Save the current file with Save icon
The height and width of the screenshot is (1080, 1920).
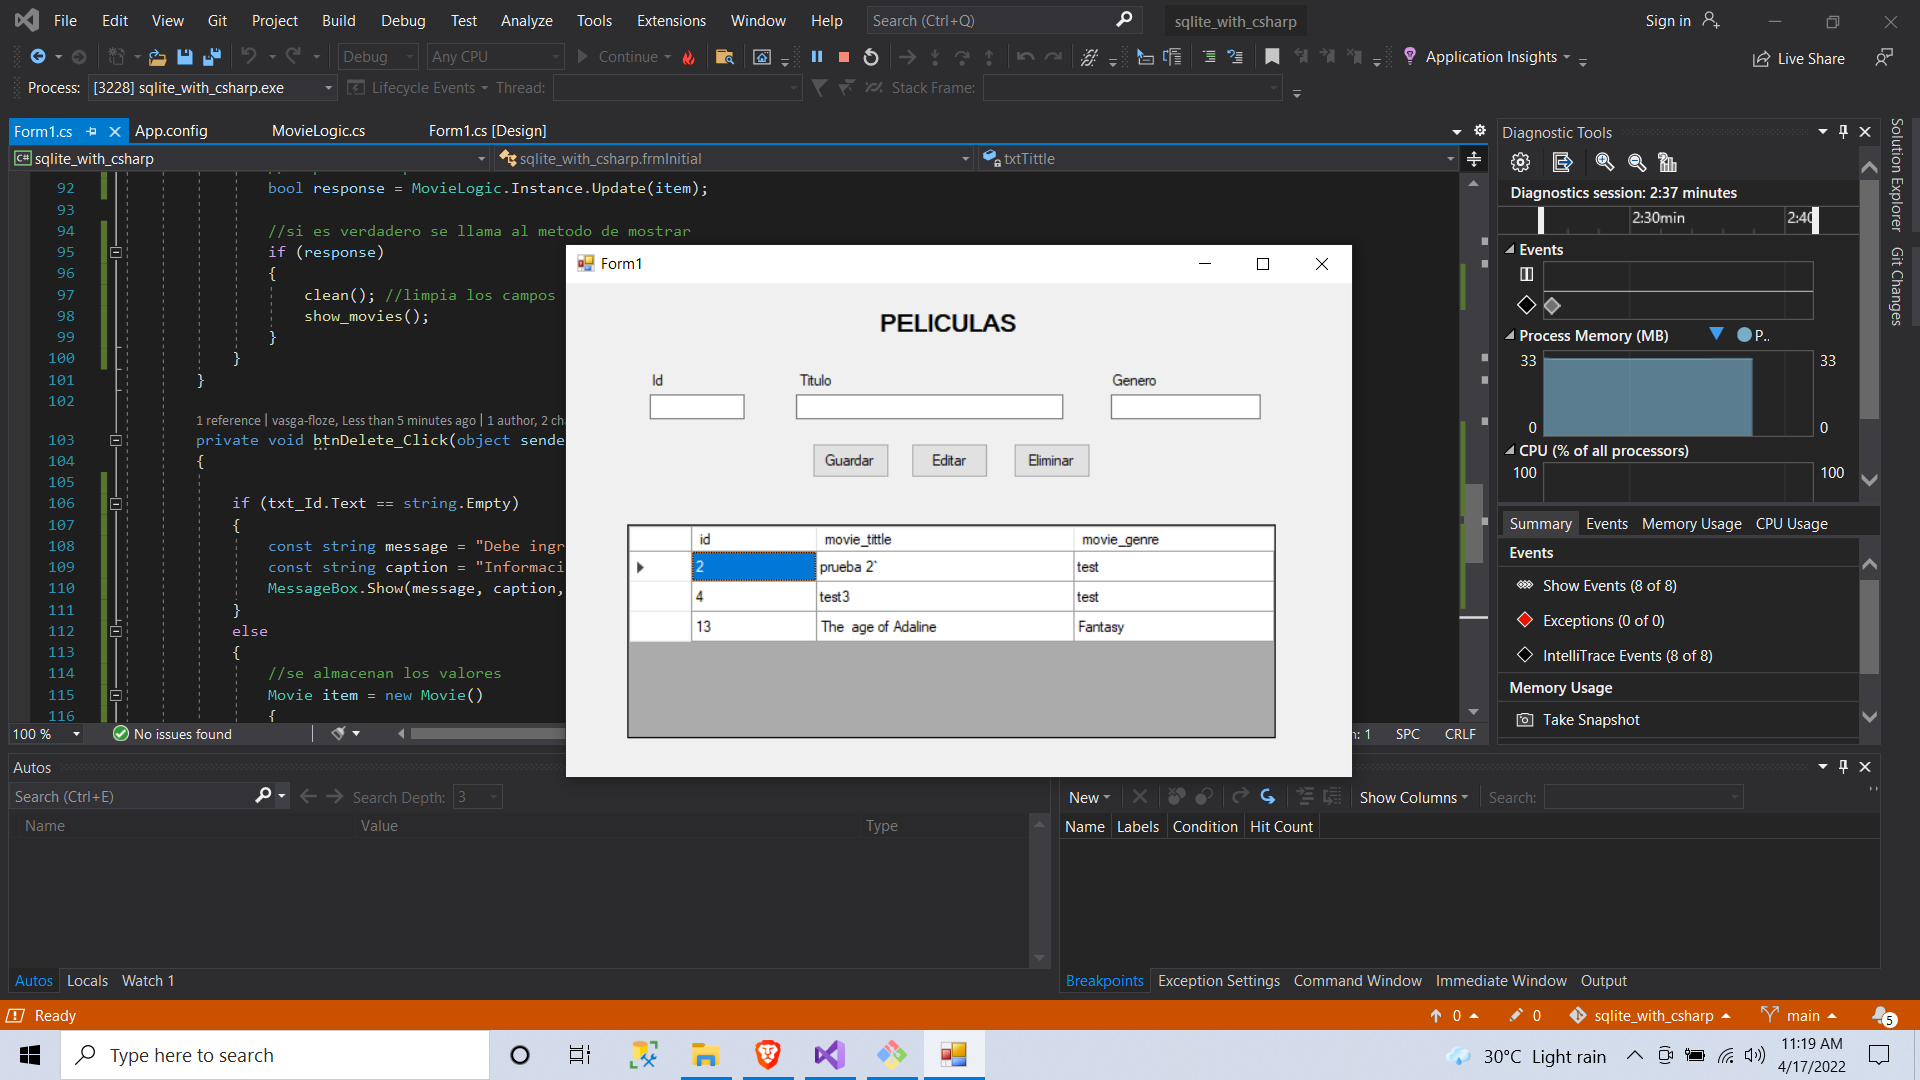[184, 57]
